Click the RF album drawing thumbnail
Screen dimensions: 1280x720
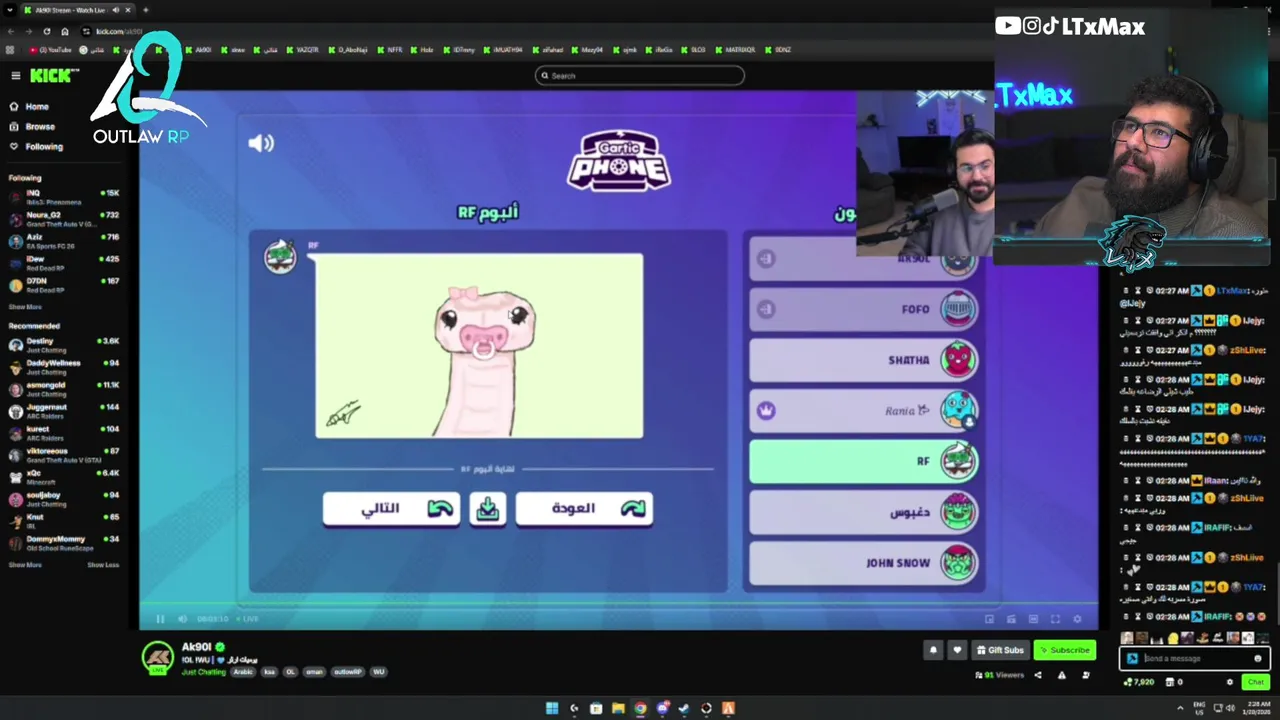[x=479, y=346]
